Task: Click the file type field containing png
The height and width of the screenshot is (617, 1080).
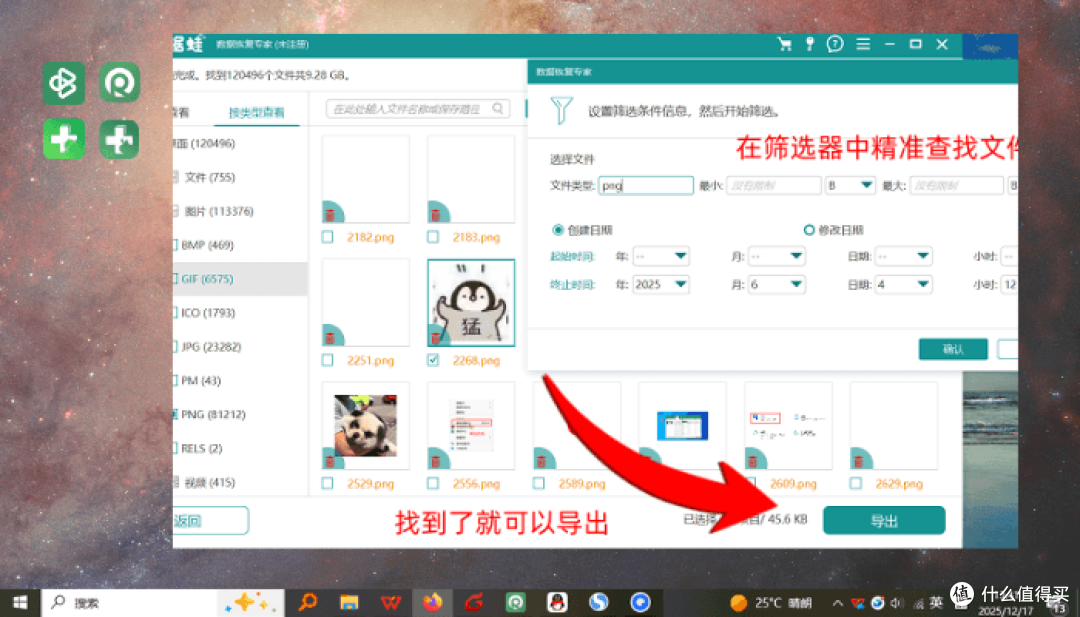Action: (645, 185)
